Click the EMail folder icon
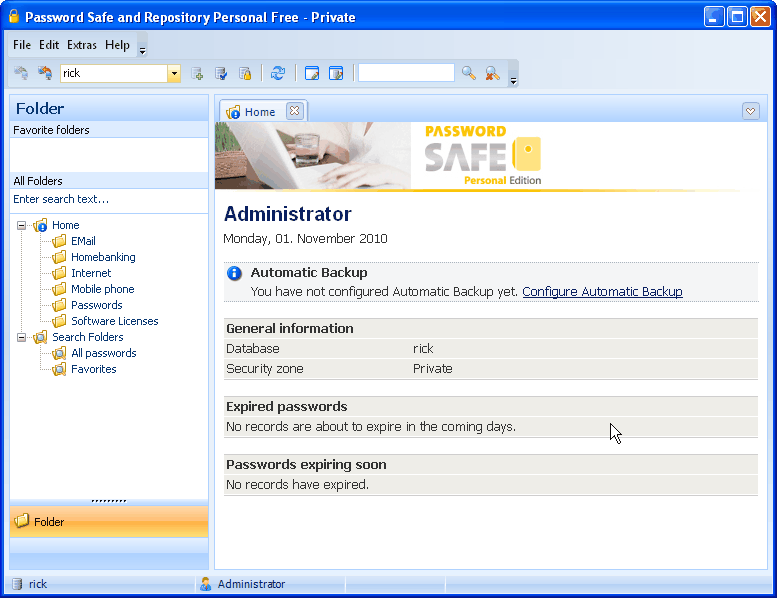 click(59, 241)
